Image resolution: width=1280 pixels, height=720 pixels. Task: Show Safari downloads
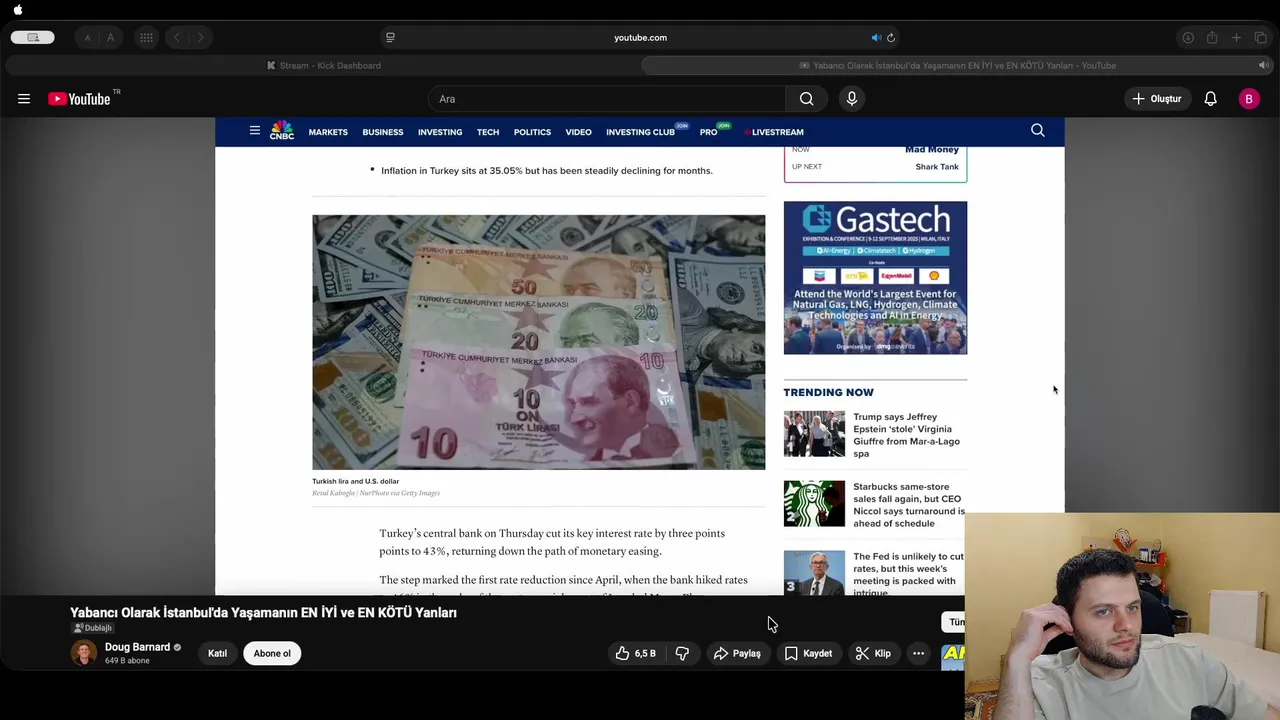coord(1188,38)
